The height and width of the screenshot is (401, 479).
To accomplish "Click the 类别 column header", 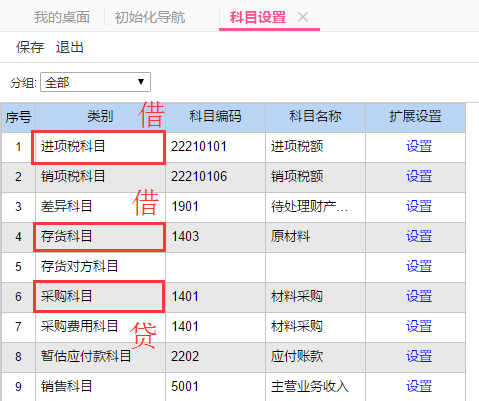I will 100,117.
